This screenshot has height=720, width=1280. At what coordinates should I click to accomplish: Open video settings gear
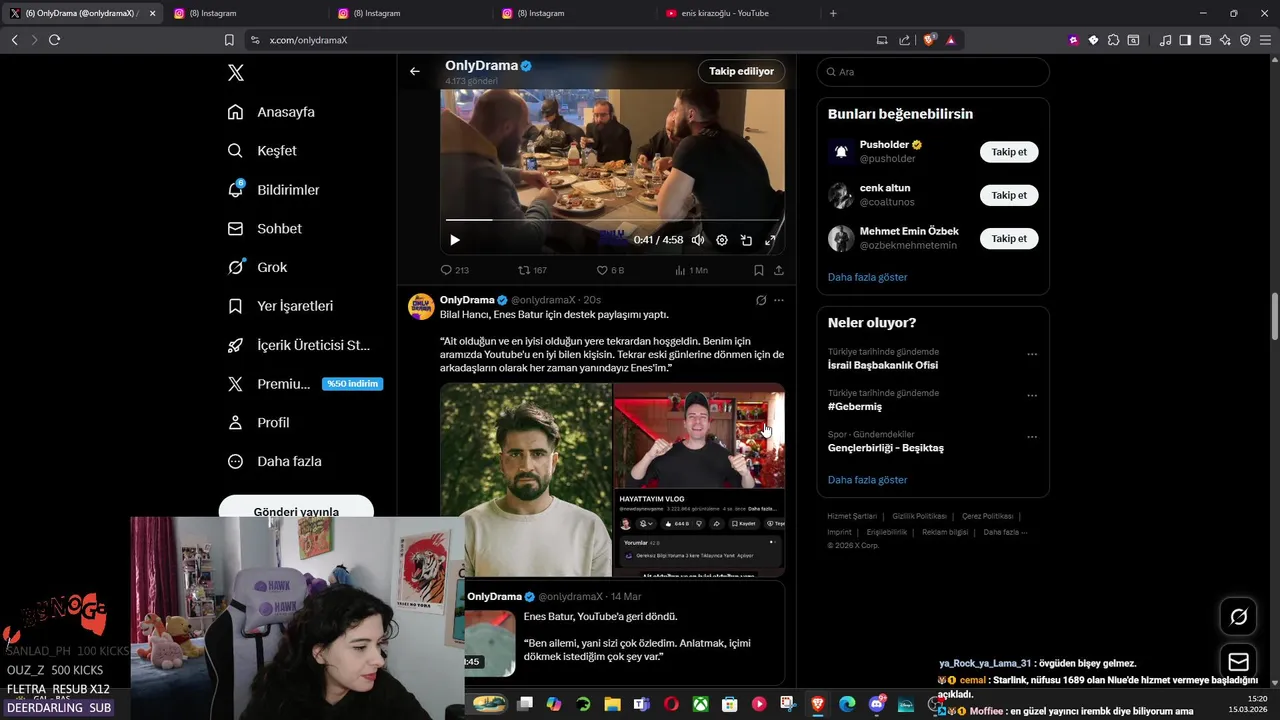tap(722, 240)
